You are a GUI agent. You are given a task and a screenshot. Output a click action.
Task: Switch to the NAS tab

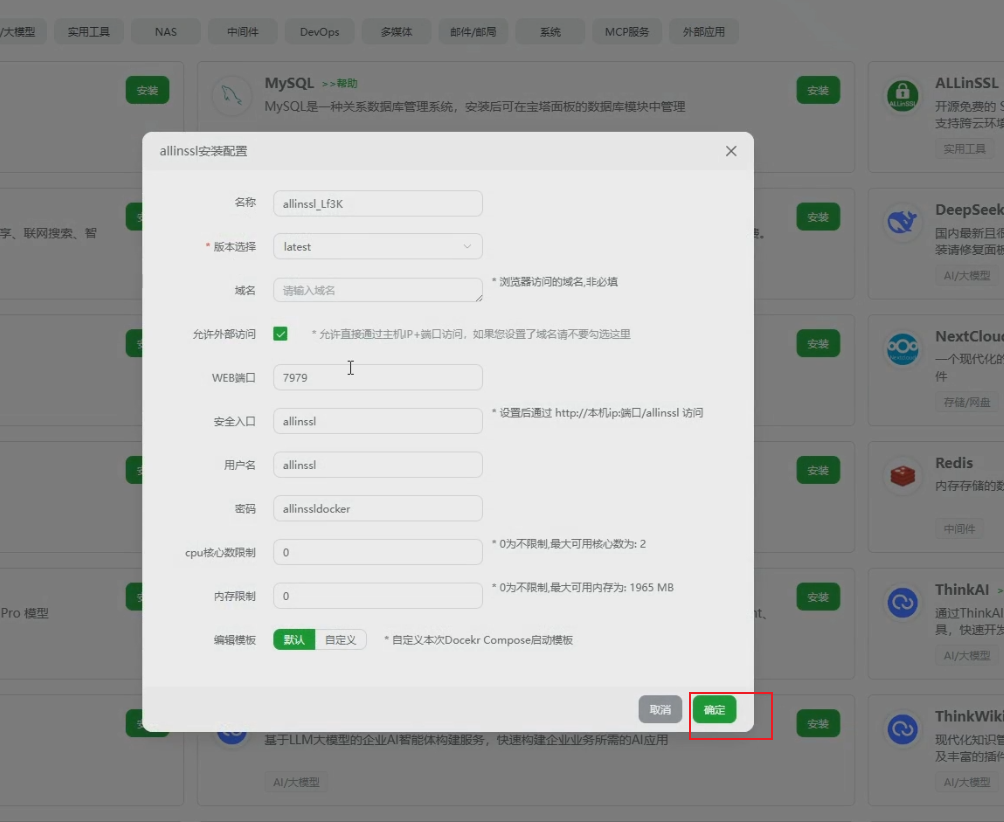[x=165, y=31]
